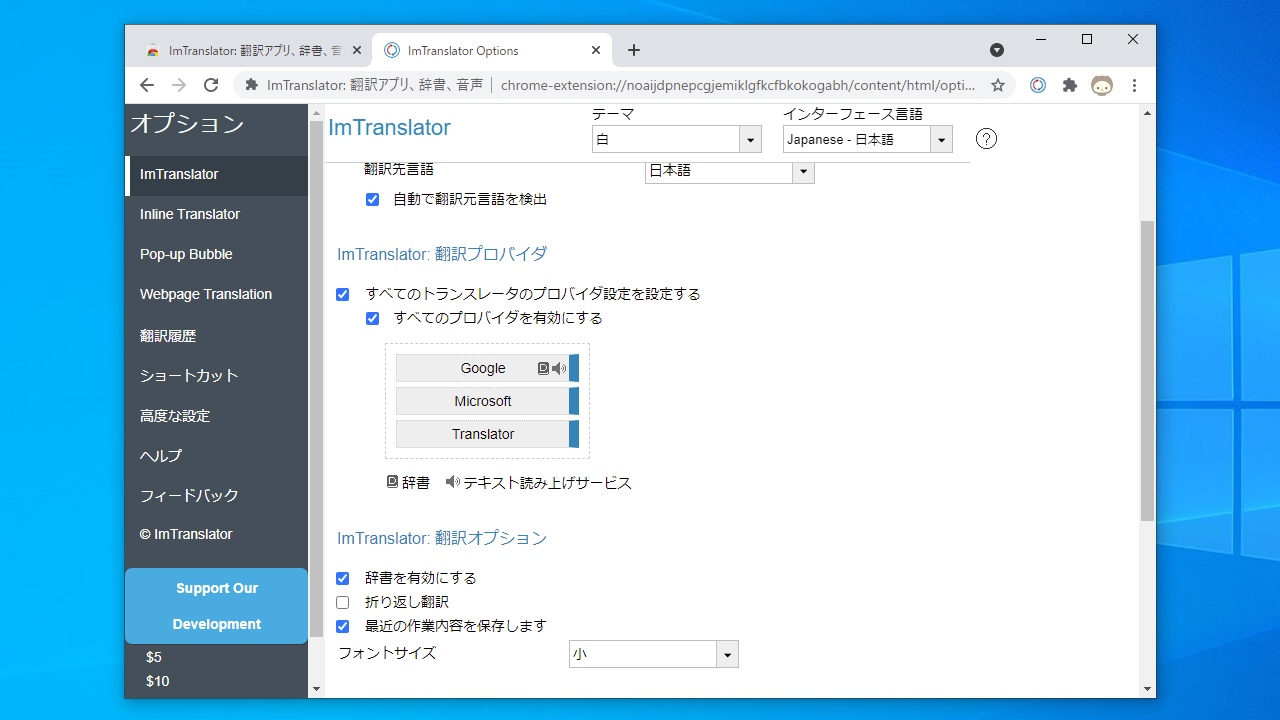
Task: Toggle 自動で翻訳元言語を検出 checkbox
Action: pyautogui.click(x=372, y=200)
